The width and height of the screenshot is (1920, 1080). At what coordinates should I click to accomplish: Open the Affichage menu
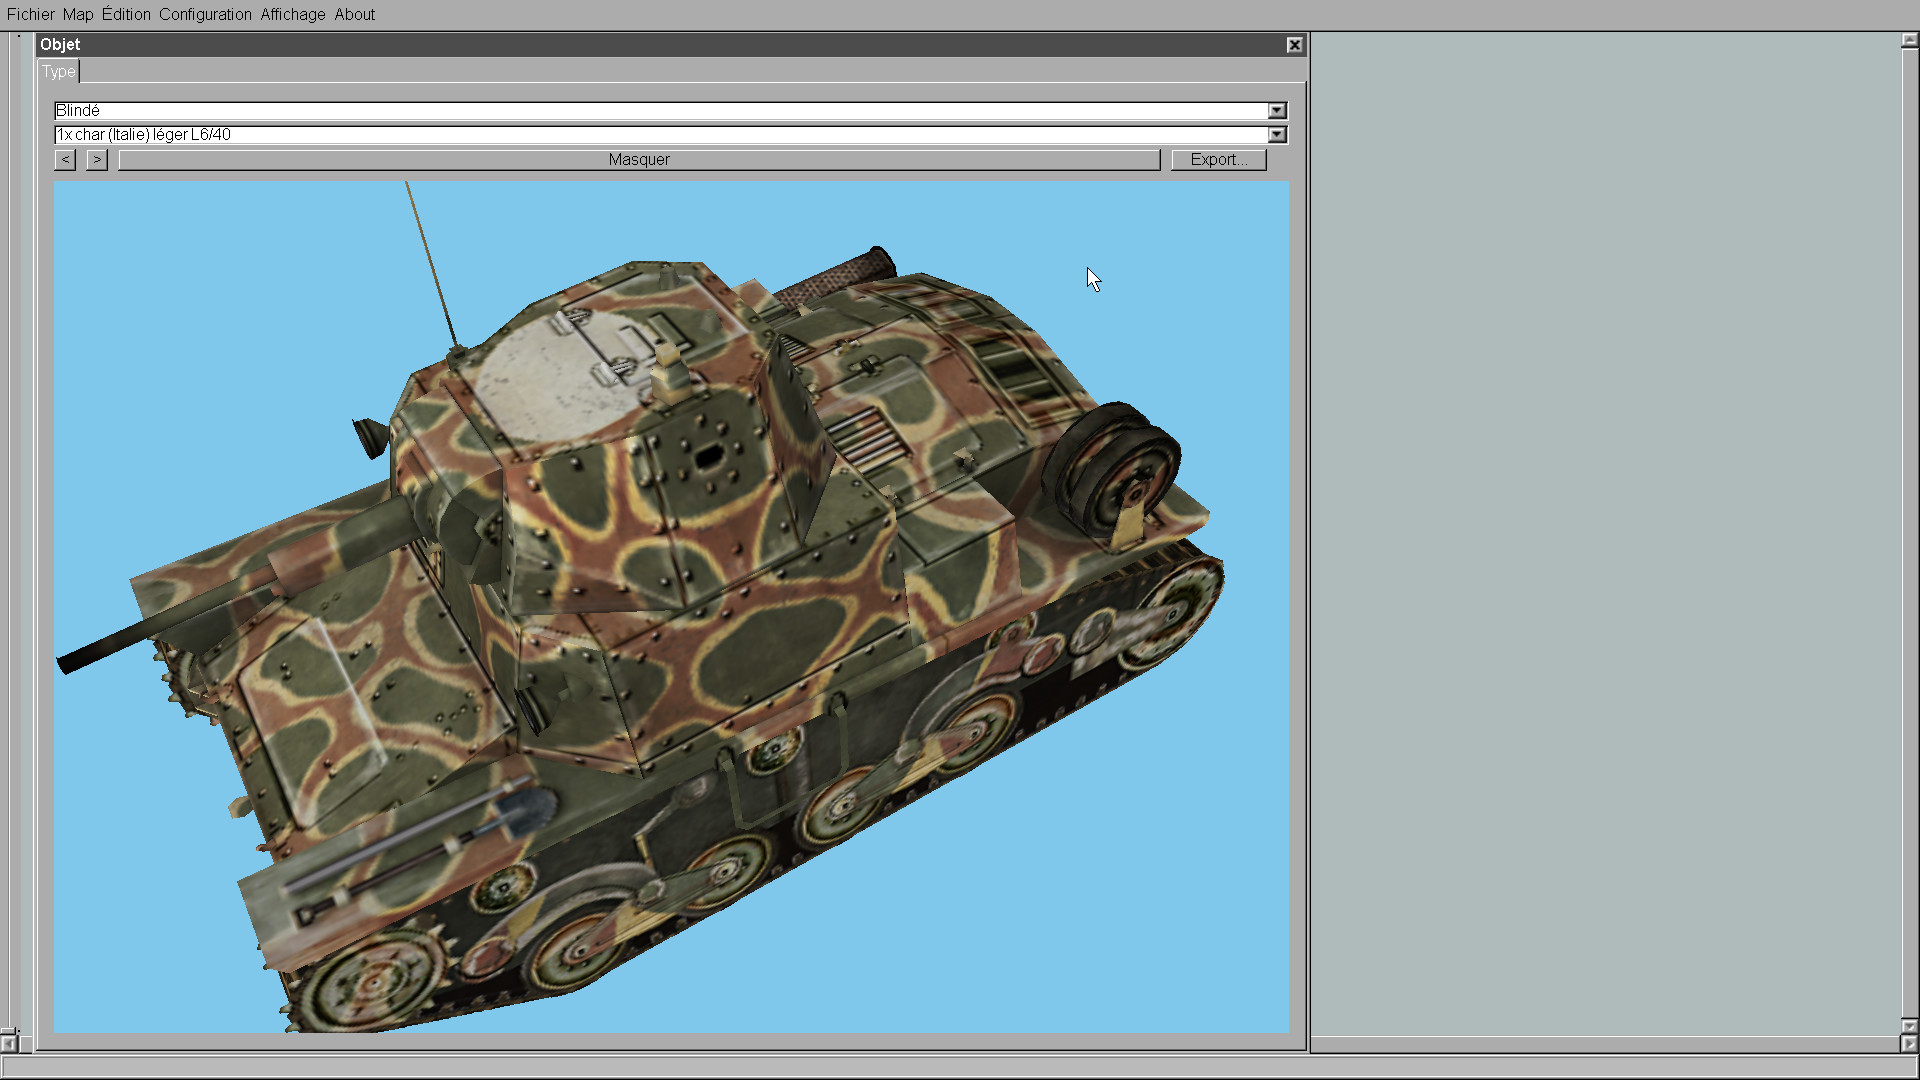(292, 14)
